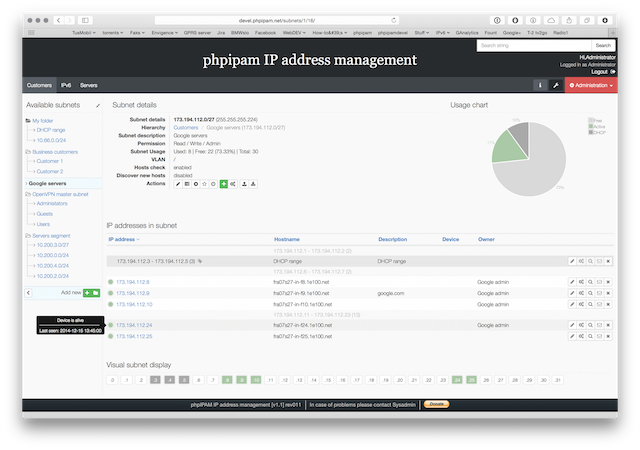Click the share icon in subnet Actions row
Screen dimensions: 640x450
(x=233, y=184)
